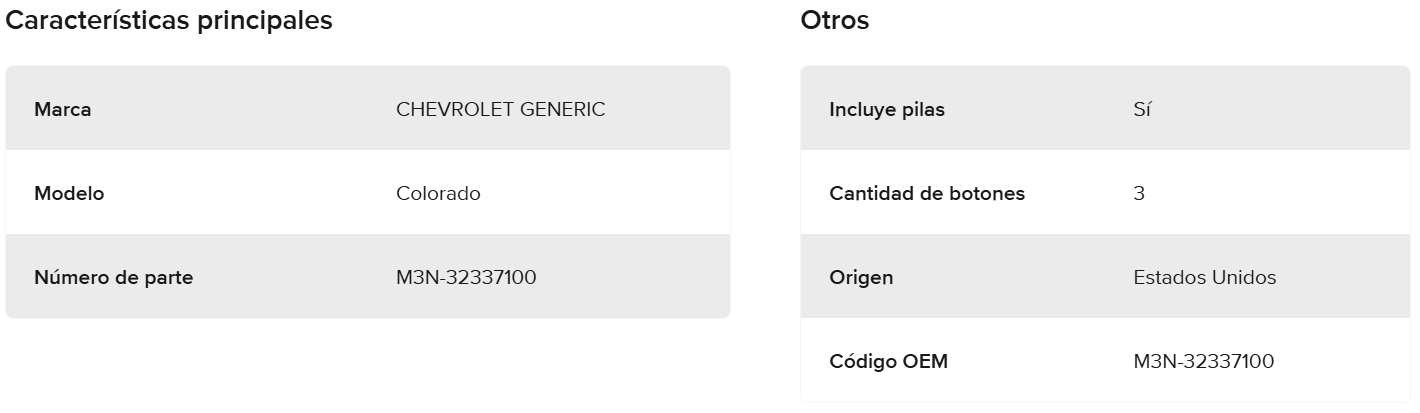This screenshot has width=1420, height=413.
Task: Click the Sí value for Incluye pilas
Action: [1142, 109]
